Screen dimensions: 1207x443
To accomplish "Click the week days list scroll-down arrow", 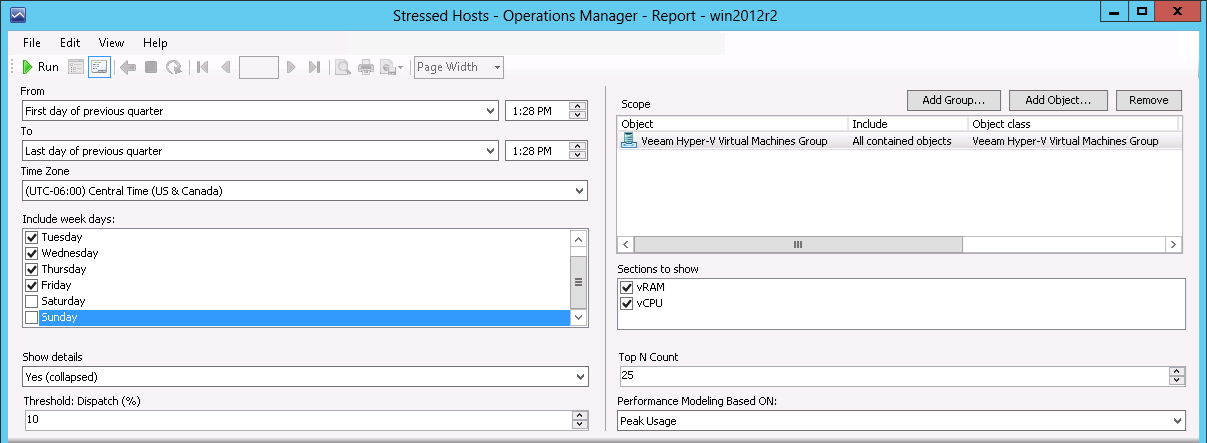I will point(578,317).
